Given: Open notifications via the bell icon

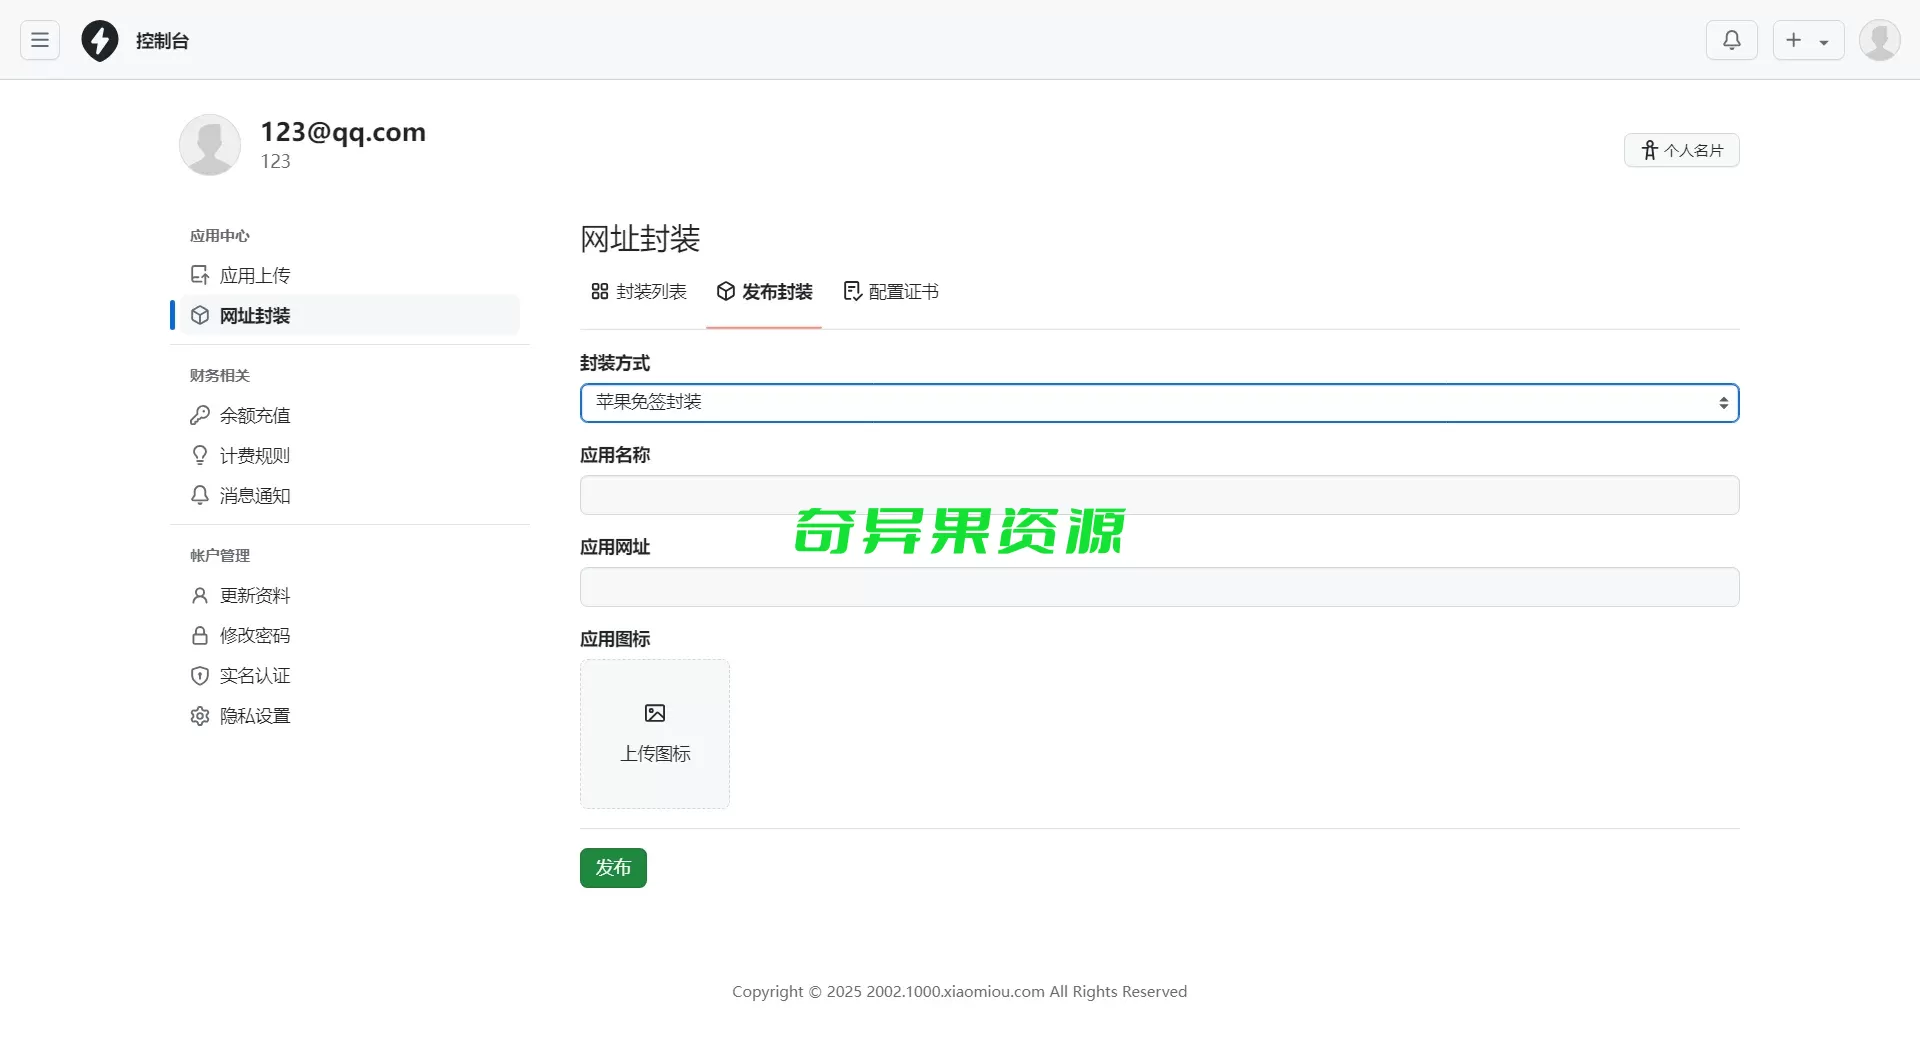Looking at the screenshot, I should 1732,40.
